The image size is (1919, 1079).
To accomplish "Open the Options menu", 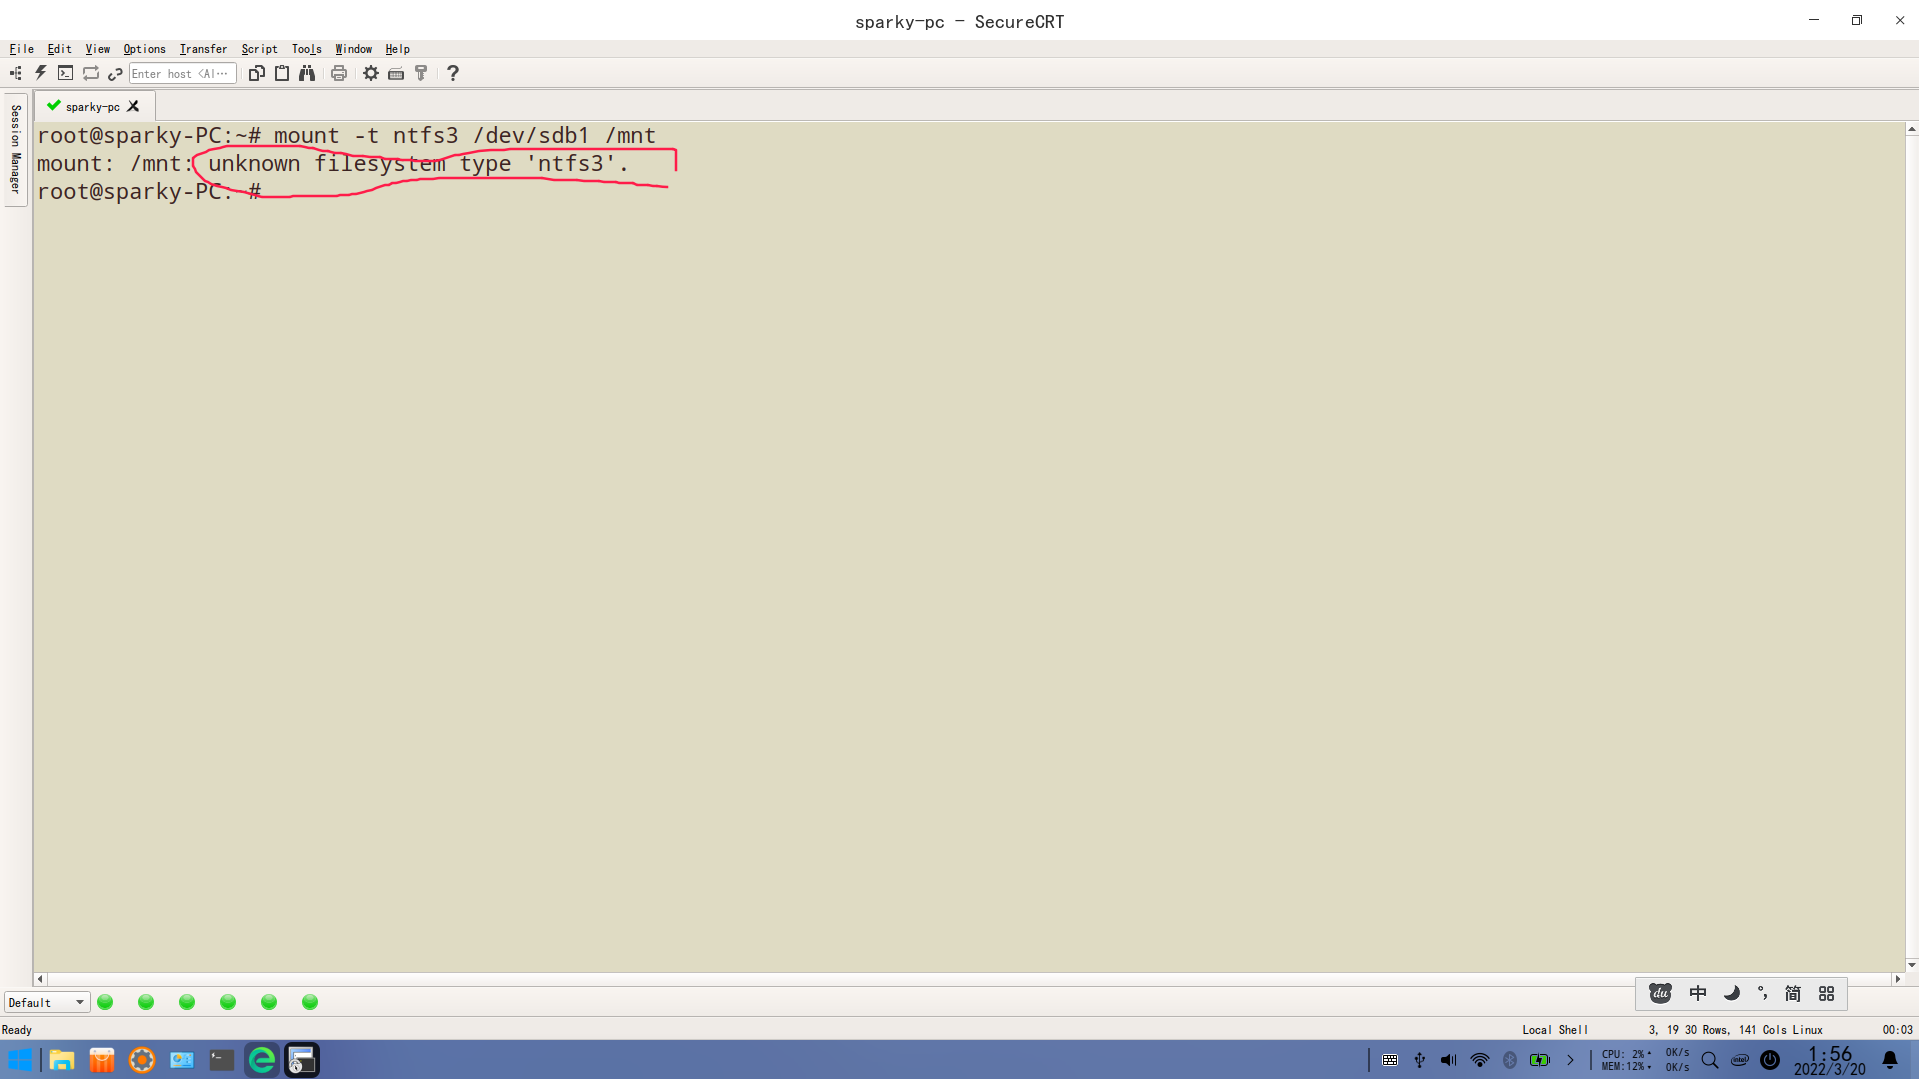I will 145,49.
